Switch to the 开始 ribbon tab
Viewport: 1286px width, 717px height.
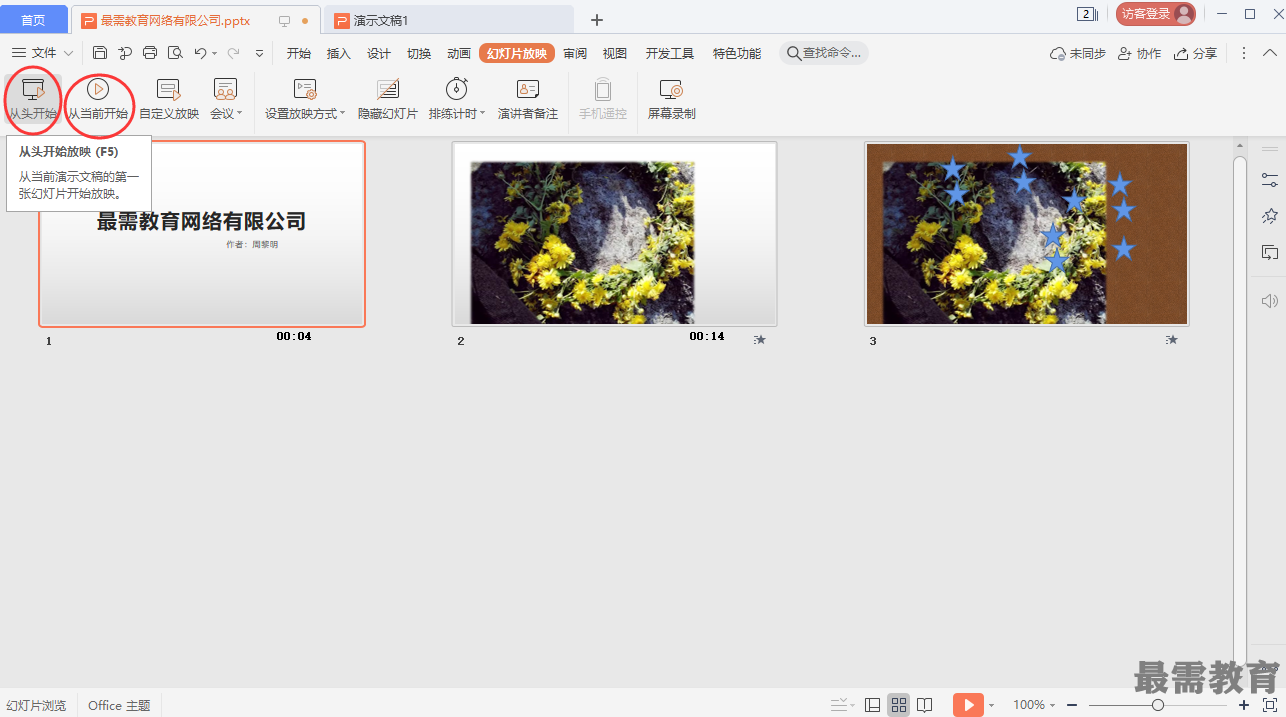[299, 53]
